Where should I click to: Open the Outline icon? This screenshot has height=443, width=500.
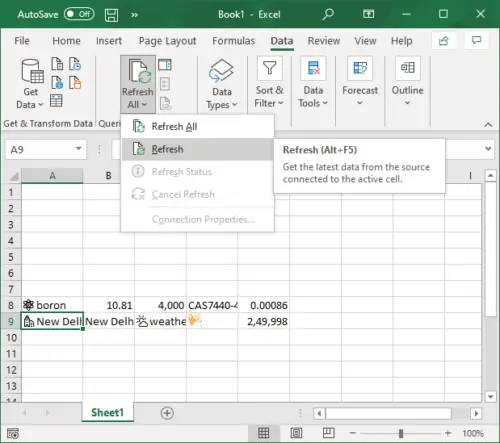[x=408, y=68]
